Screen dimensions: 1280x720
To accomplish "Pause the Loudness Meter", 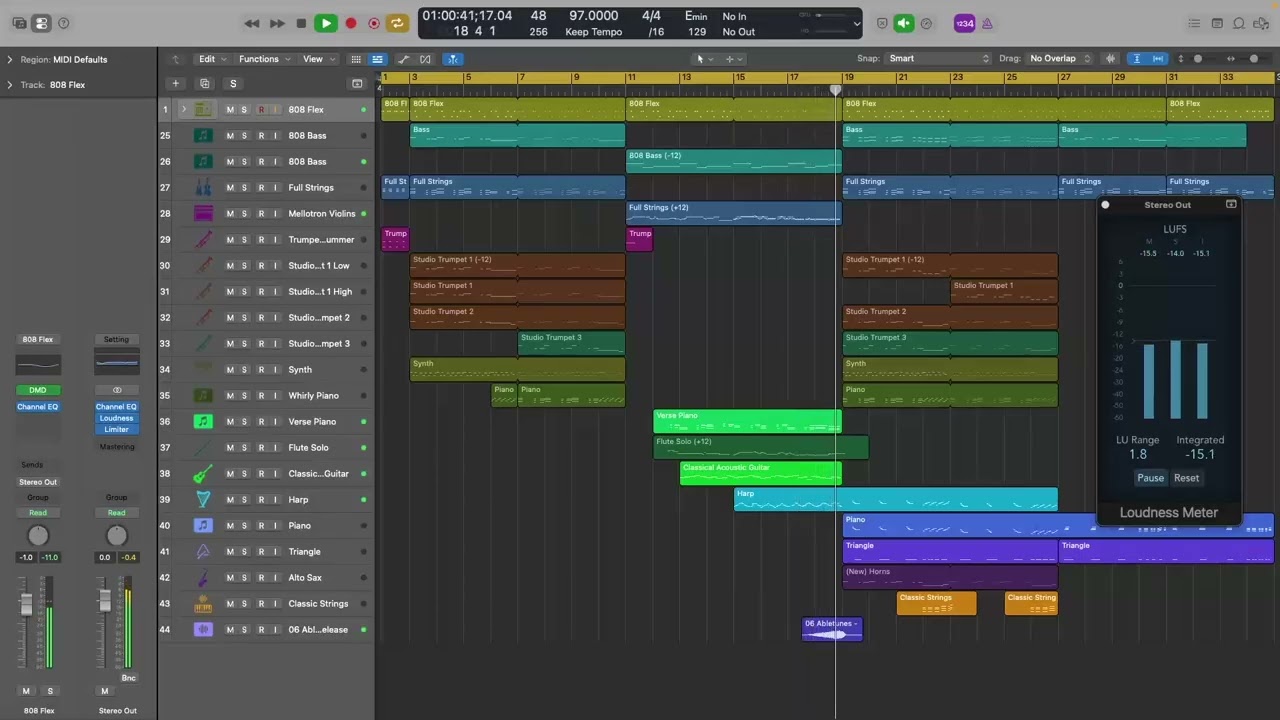I will tap(1150, 478).
